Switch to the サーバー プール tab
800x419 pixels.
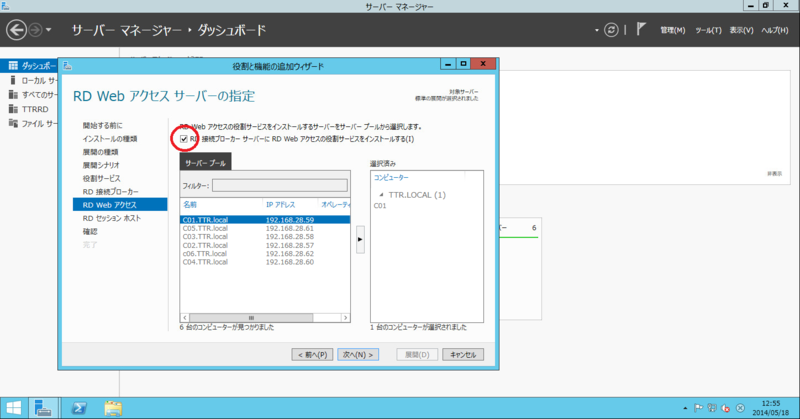pyautogui.click(x=205, y=162)
